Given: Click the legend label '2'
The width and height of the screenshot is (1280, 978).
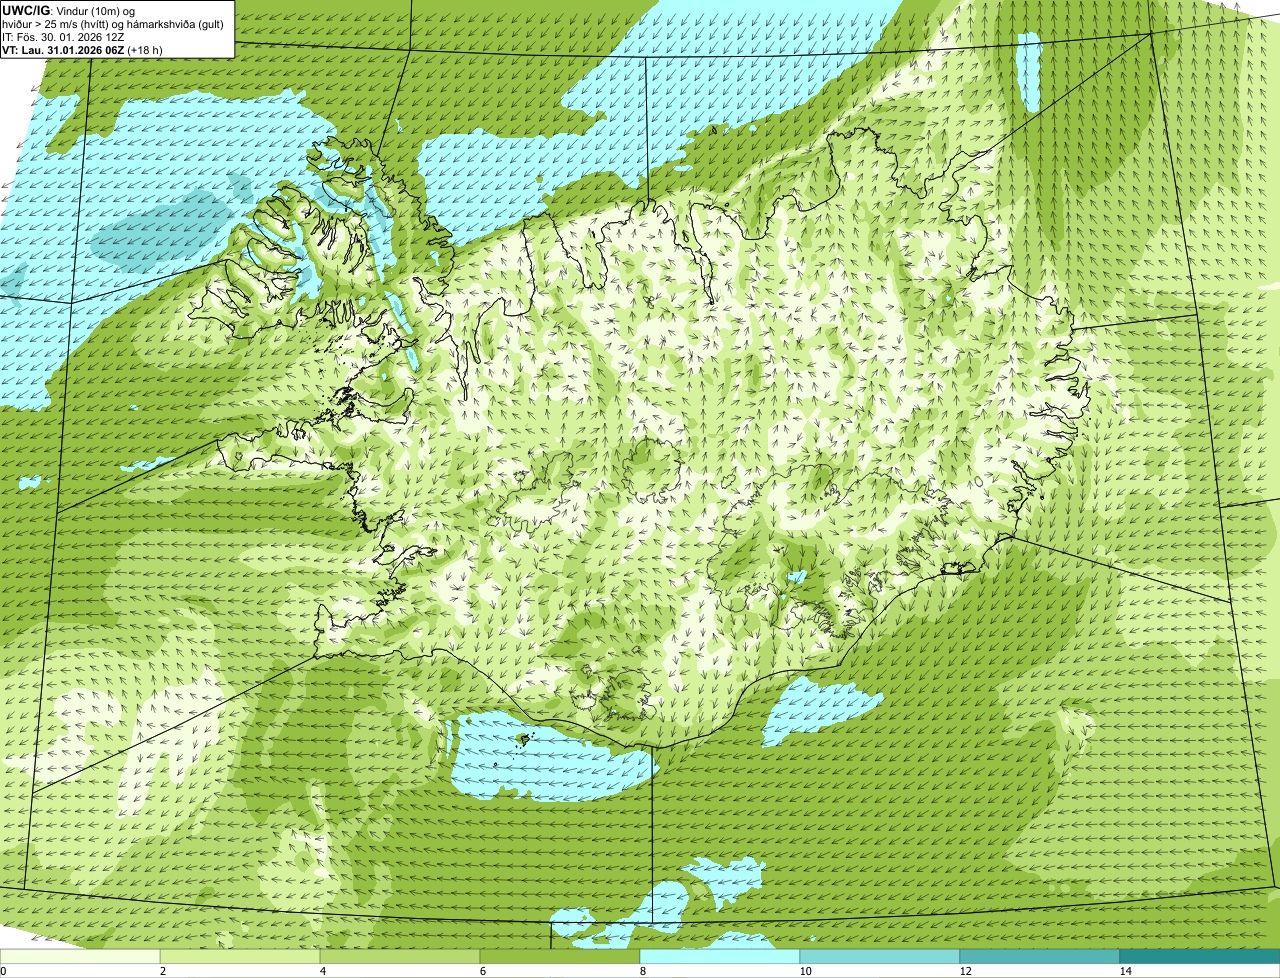Looking at the screenshot, I should click(x=162, y=971).
